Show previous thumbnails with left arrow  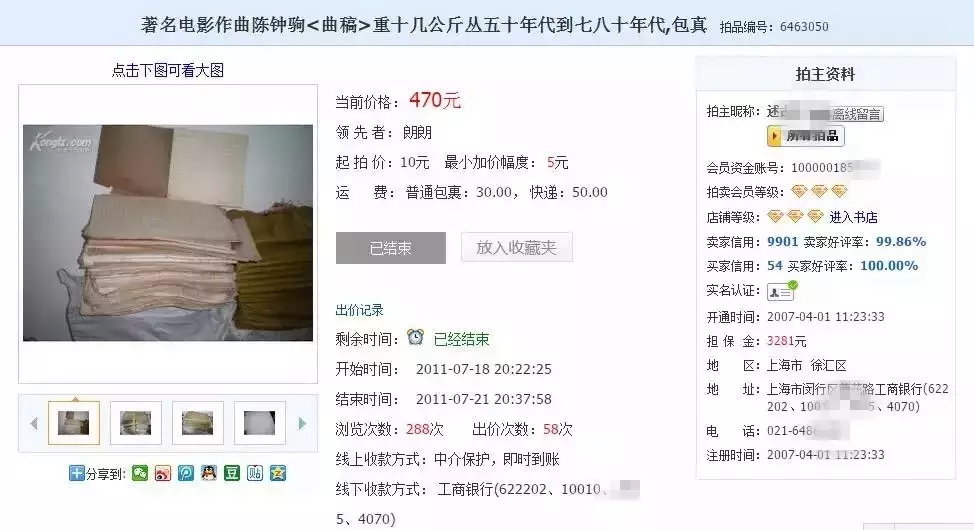coord(34,424)
